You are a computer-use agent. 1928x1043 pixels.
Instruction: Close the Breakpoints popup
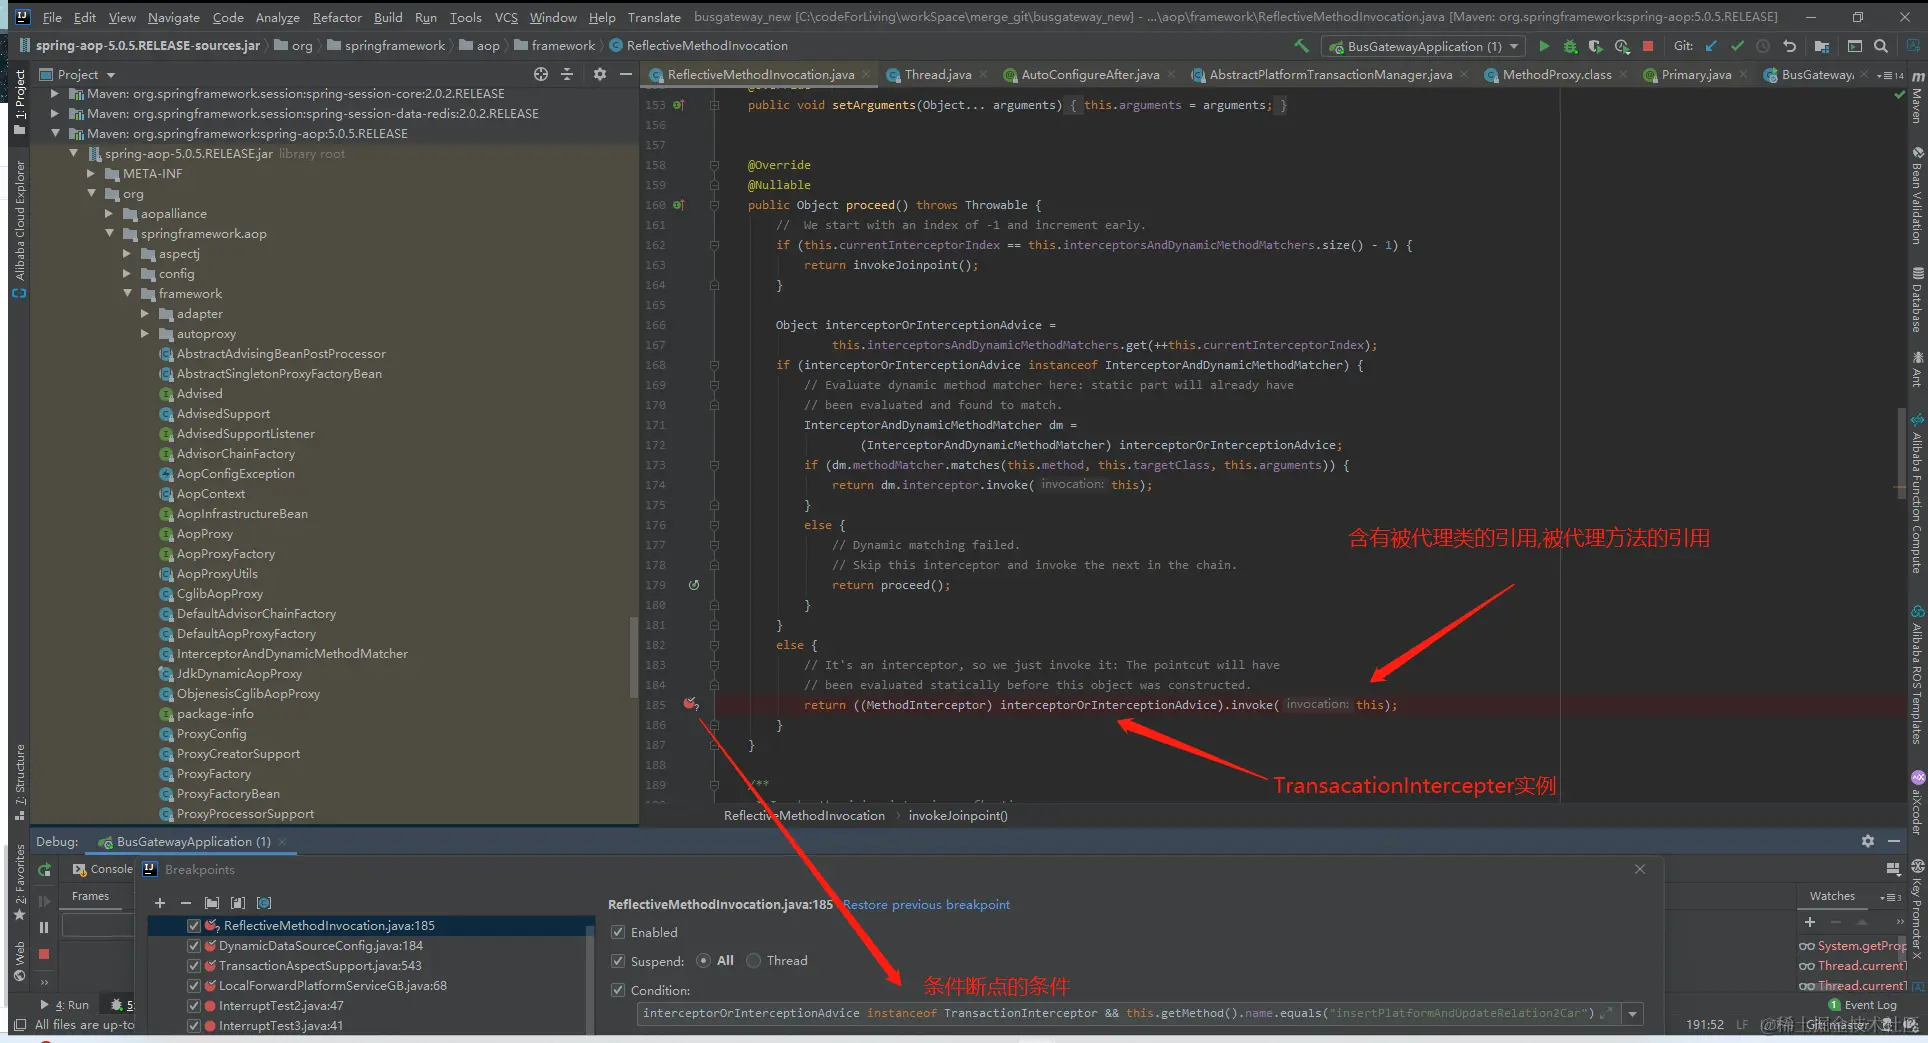(x=1640, y=869)
